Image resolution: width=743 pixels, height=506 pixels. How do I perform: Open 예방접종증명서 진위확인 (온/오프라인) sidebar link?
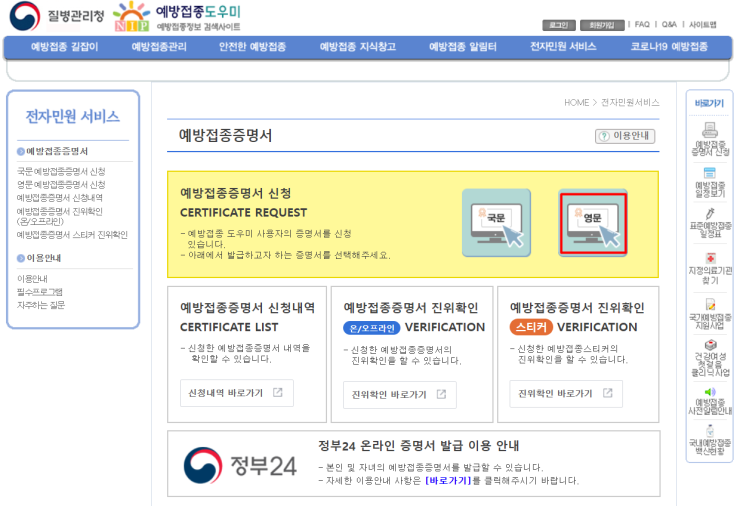point(60,216)
